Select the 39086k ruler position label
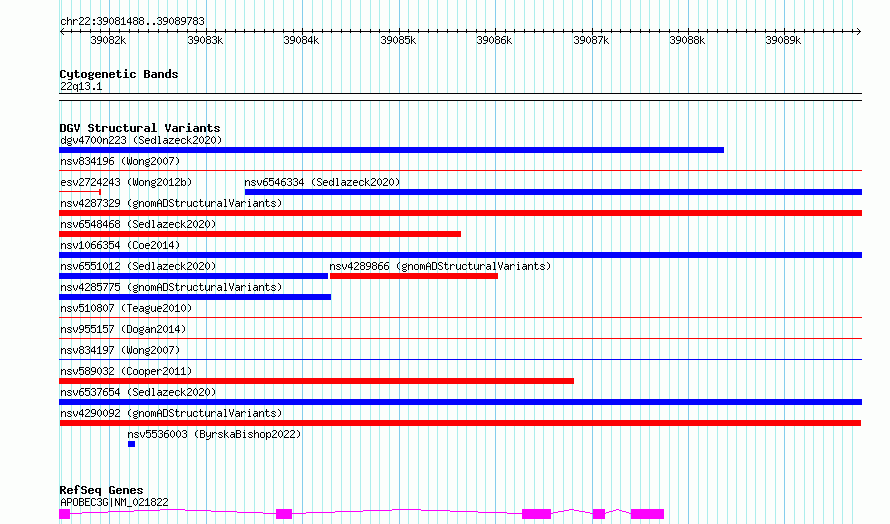Screen dimensions: 890x524 [494, 40]
